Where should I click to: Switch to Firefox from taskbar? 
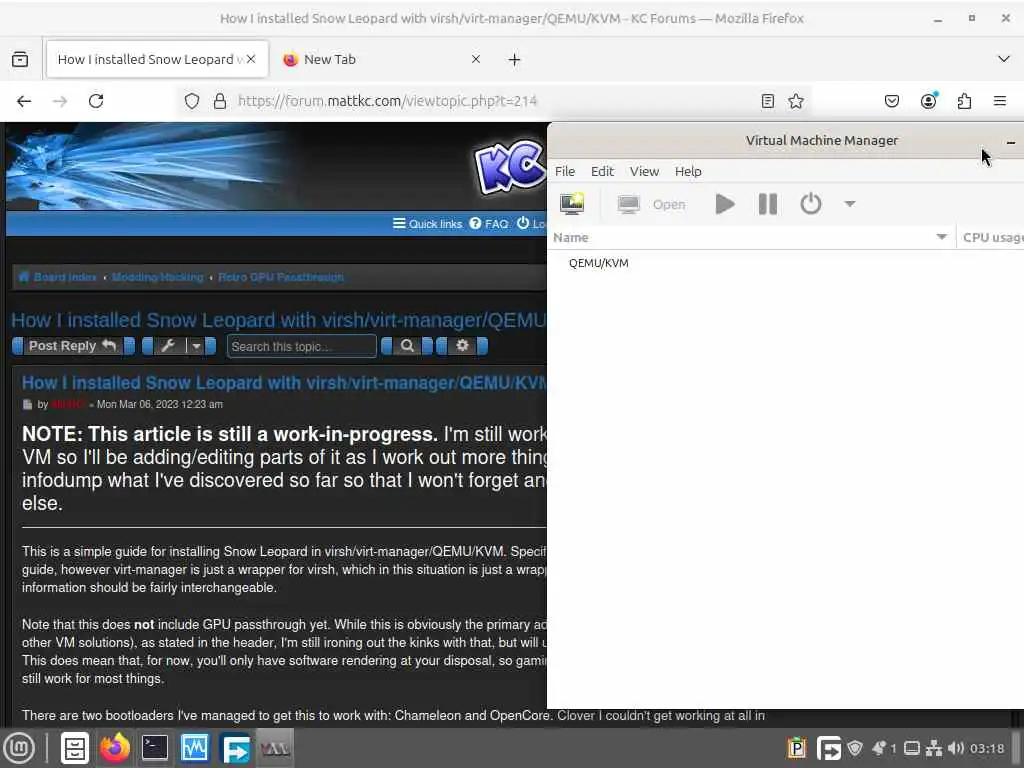coord(114,748)
